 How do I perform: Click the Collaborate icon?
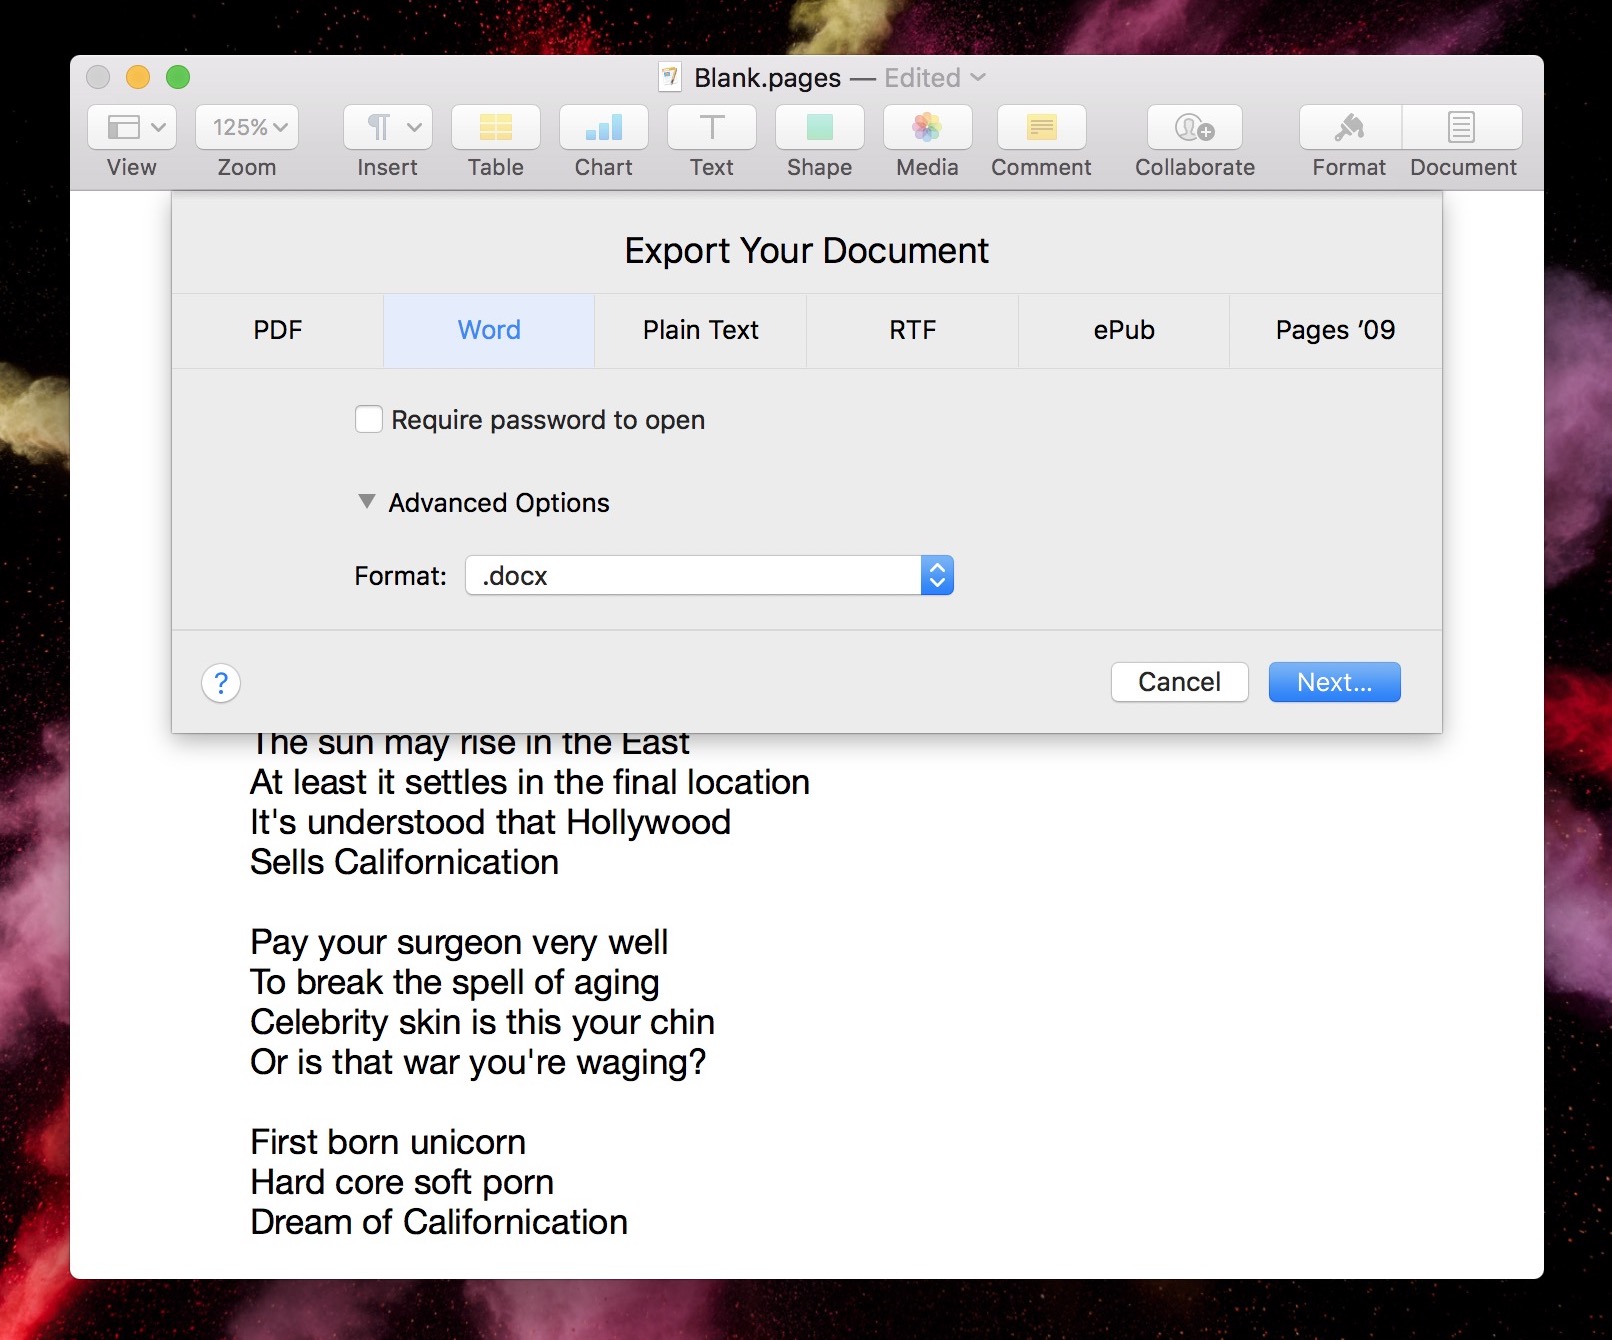click(1195, 127)
